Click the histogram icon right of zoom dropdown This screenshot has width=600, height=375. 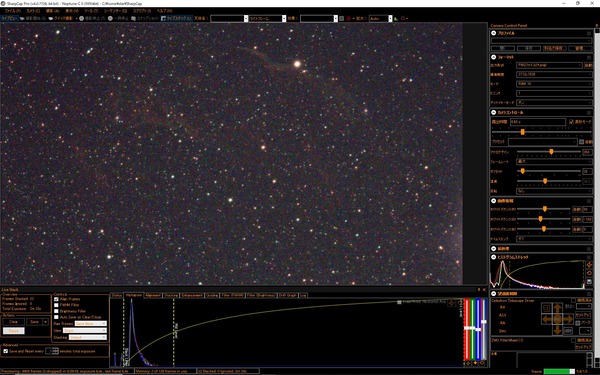click(x=396, y=18)
